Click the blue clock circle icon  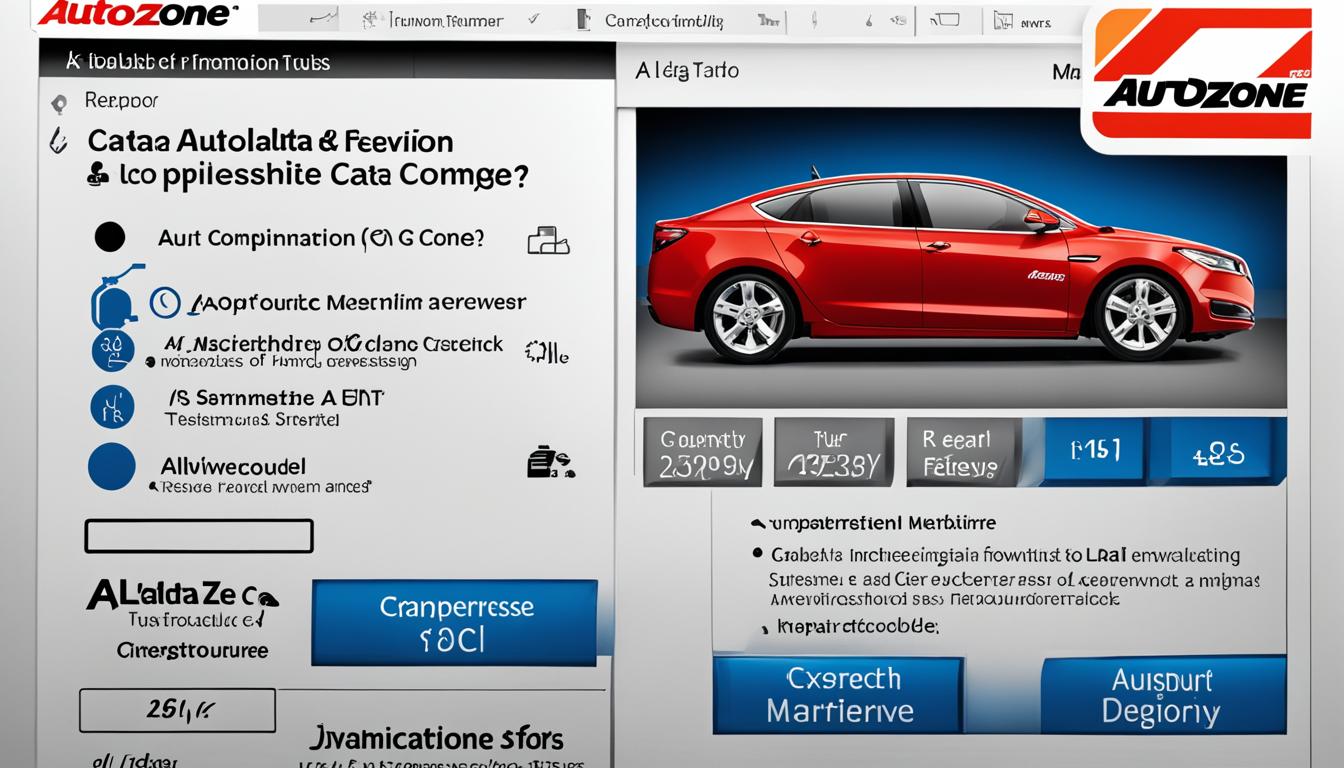[x=165, y=302]
